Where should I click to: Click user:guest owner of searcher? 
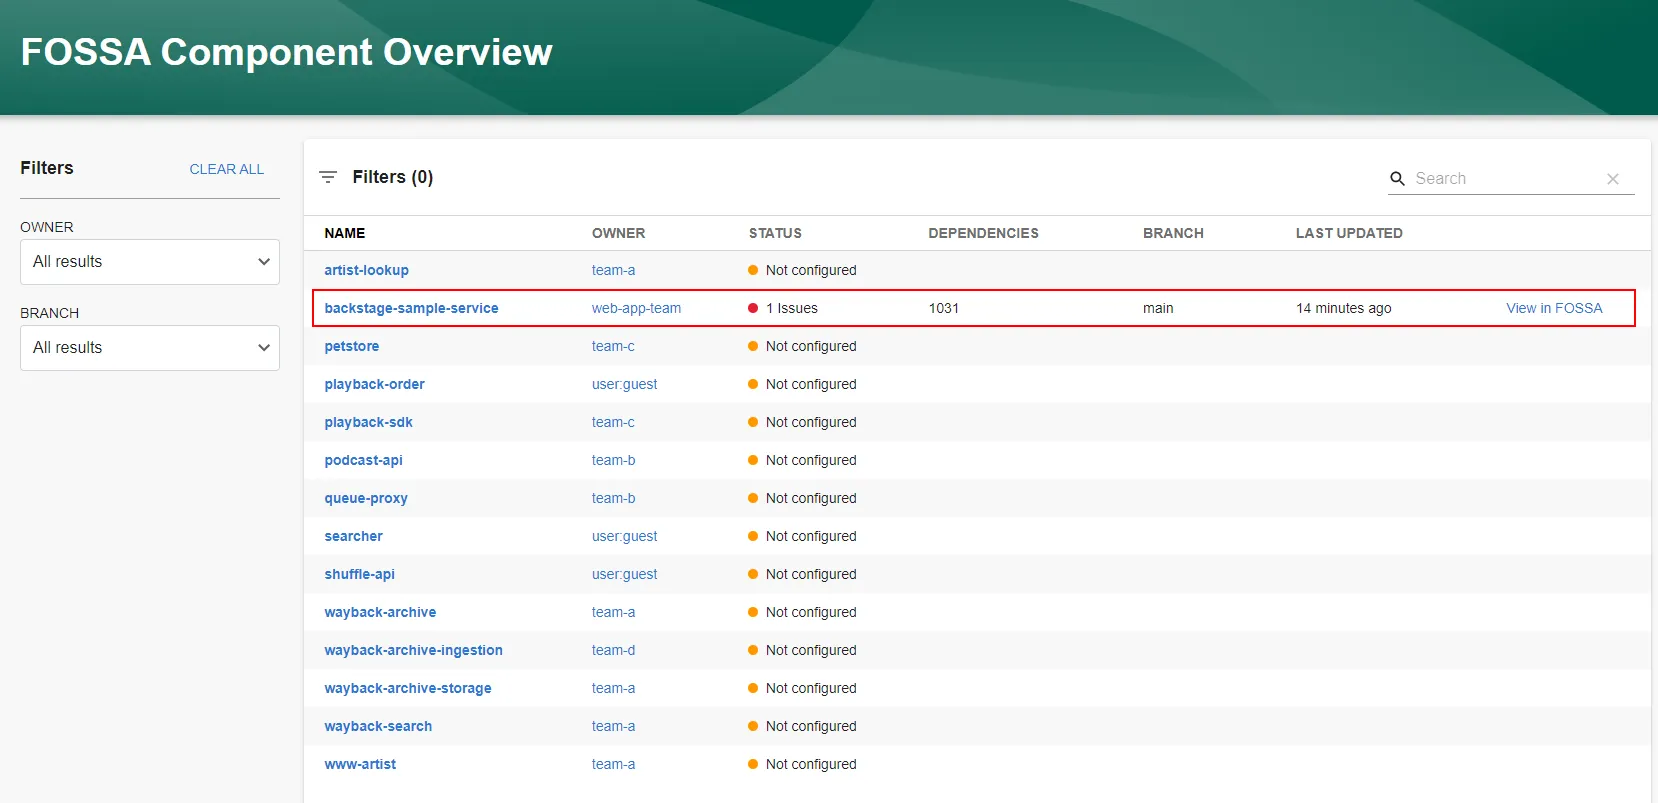click(x=624, y=536)
